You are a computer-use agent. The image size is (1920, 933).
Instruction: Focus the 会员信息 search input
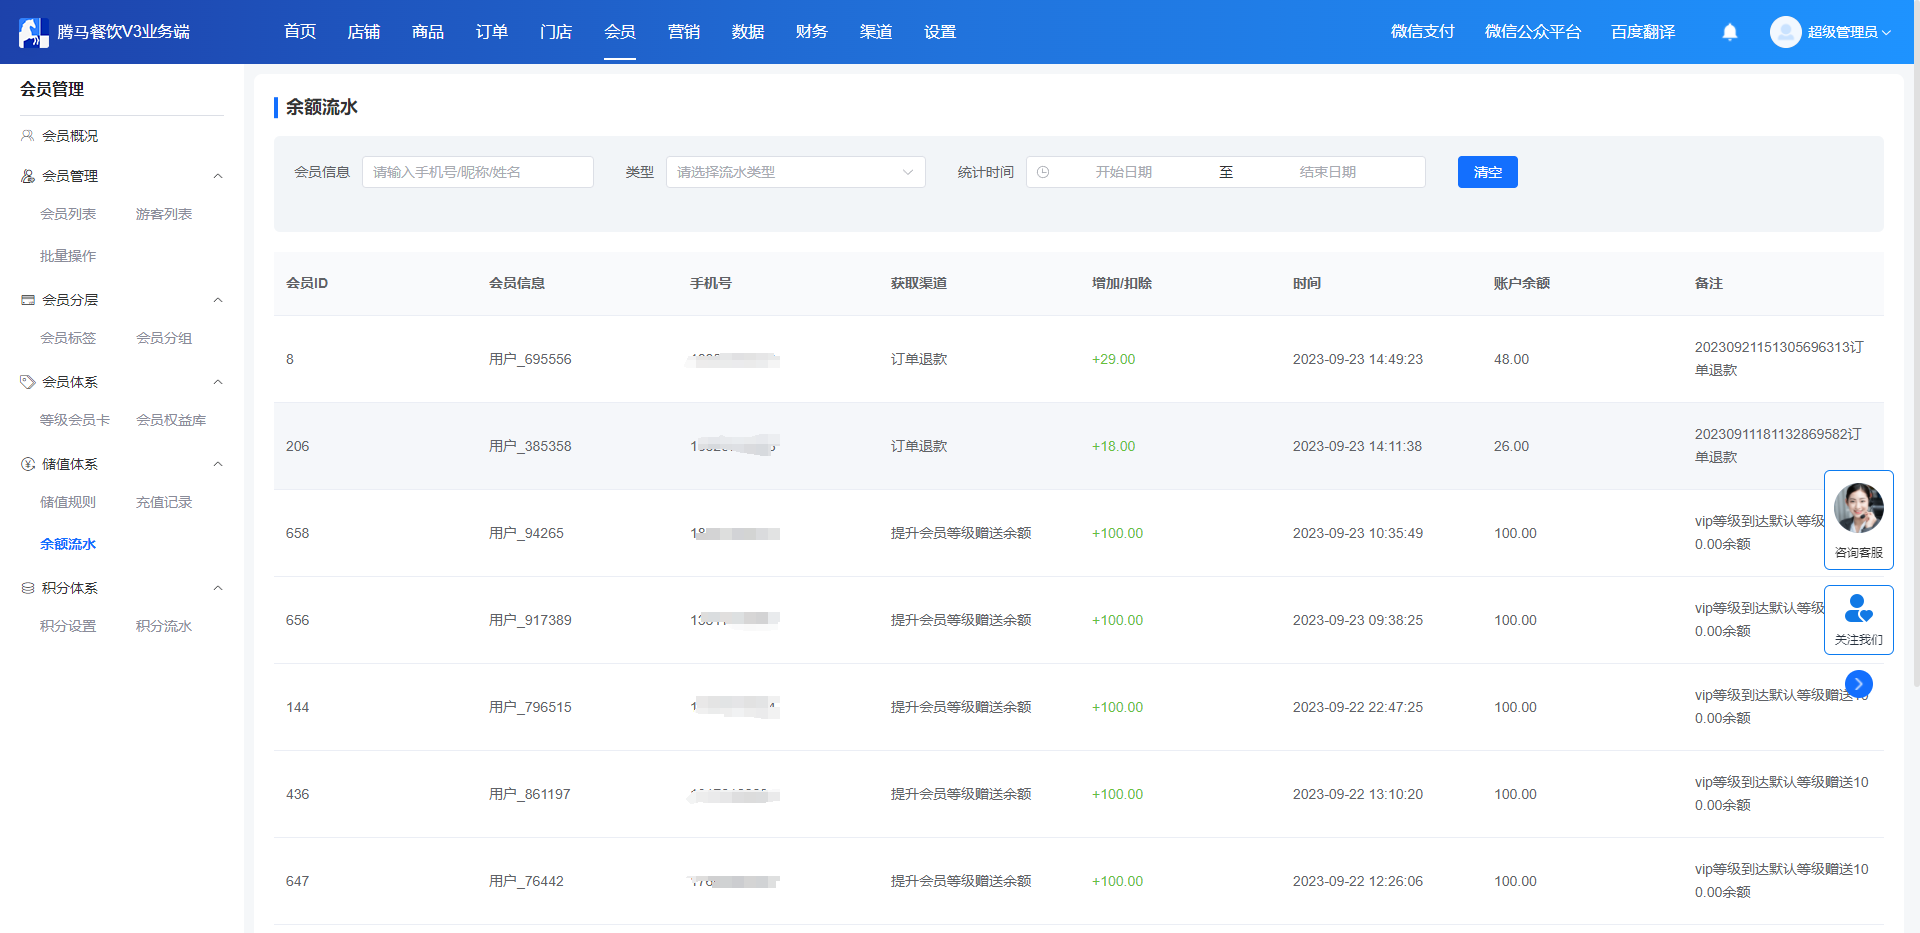tap(478, 172)
